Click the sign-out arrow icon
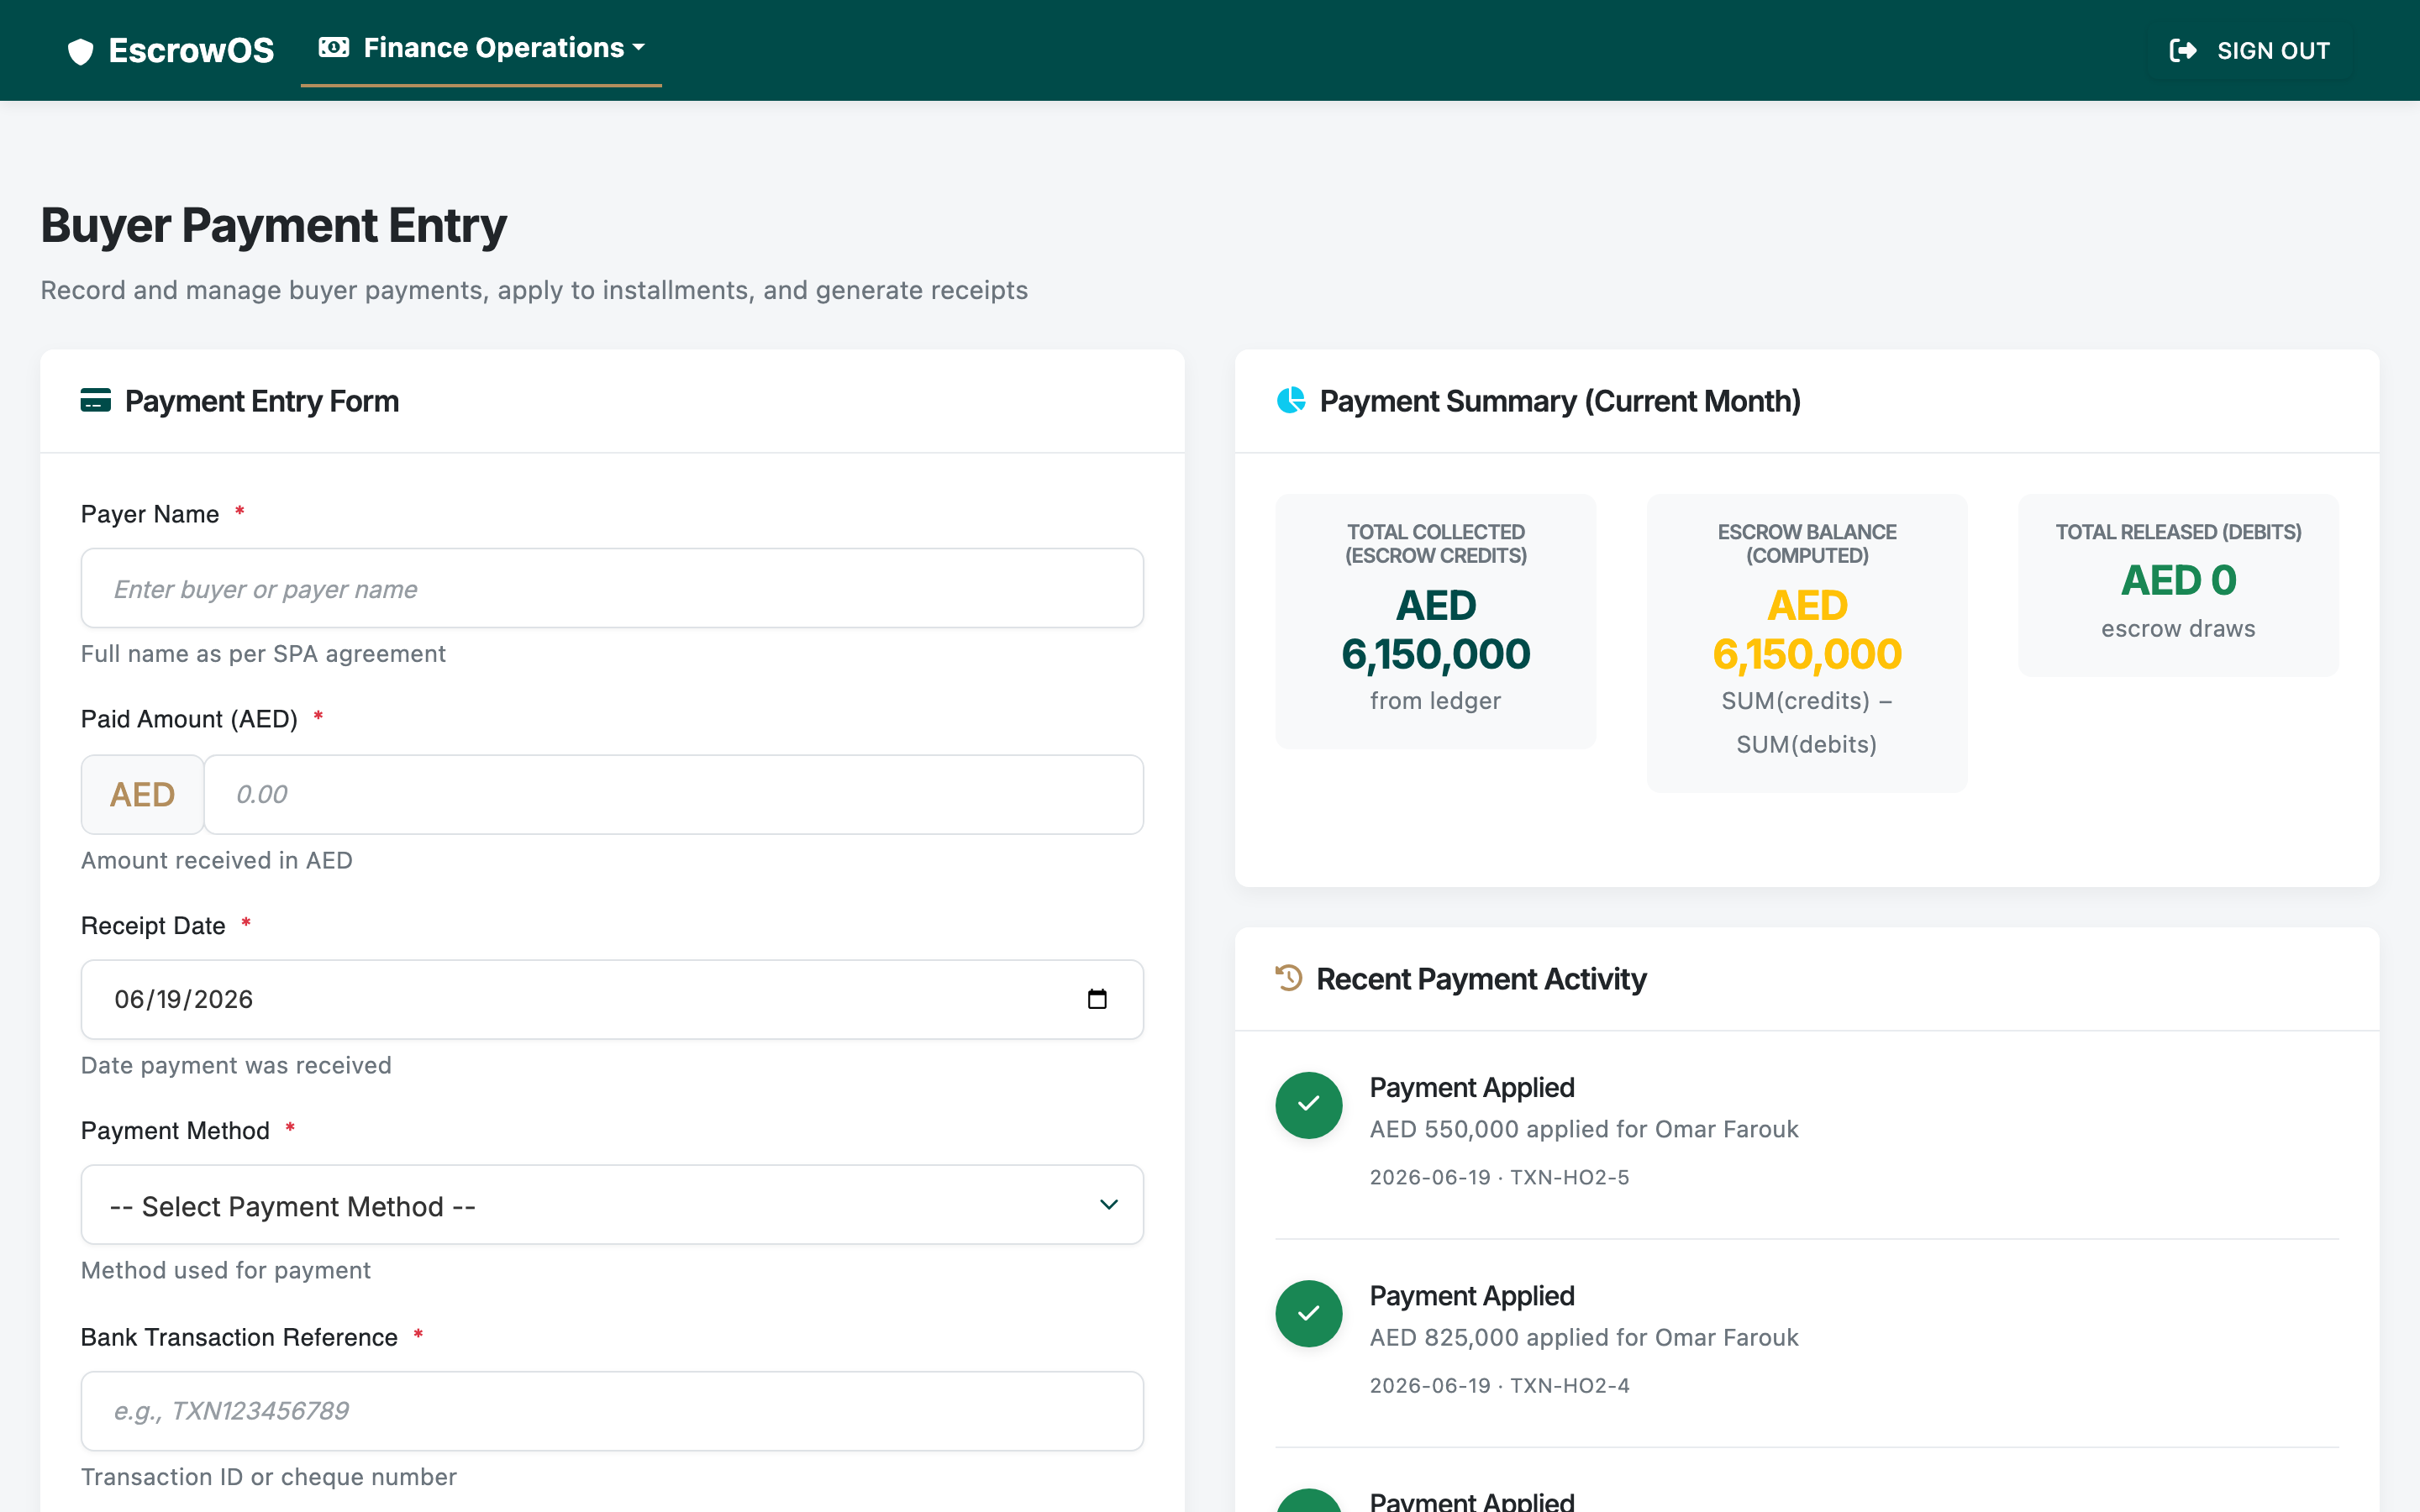The height and width of the screenshot is (1512, 2420). click(2182, 50)
